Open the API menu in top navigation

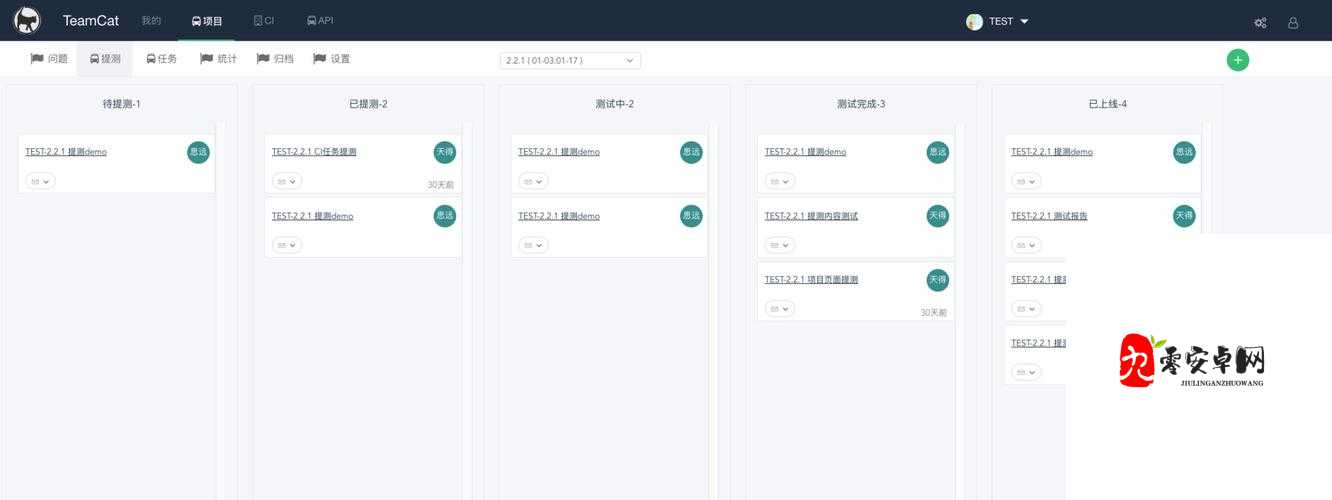[x=320, y=20]
